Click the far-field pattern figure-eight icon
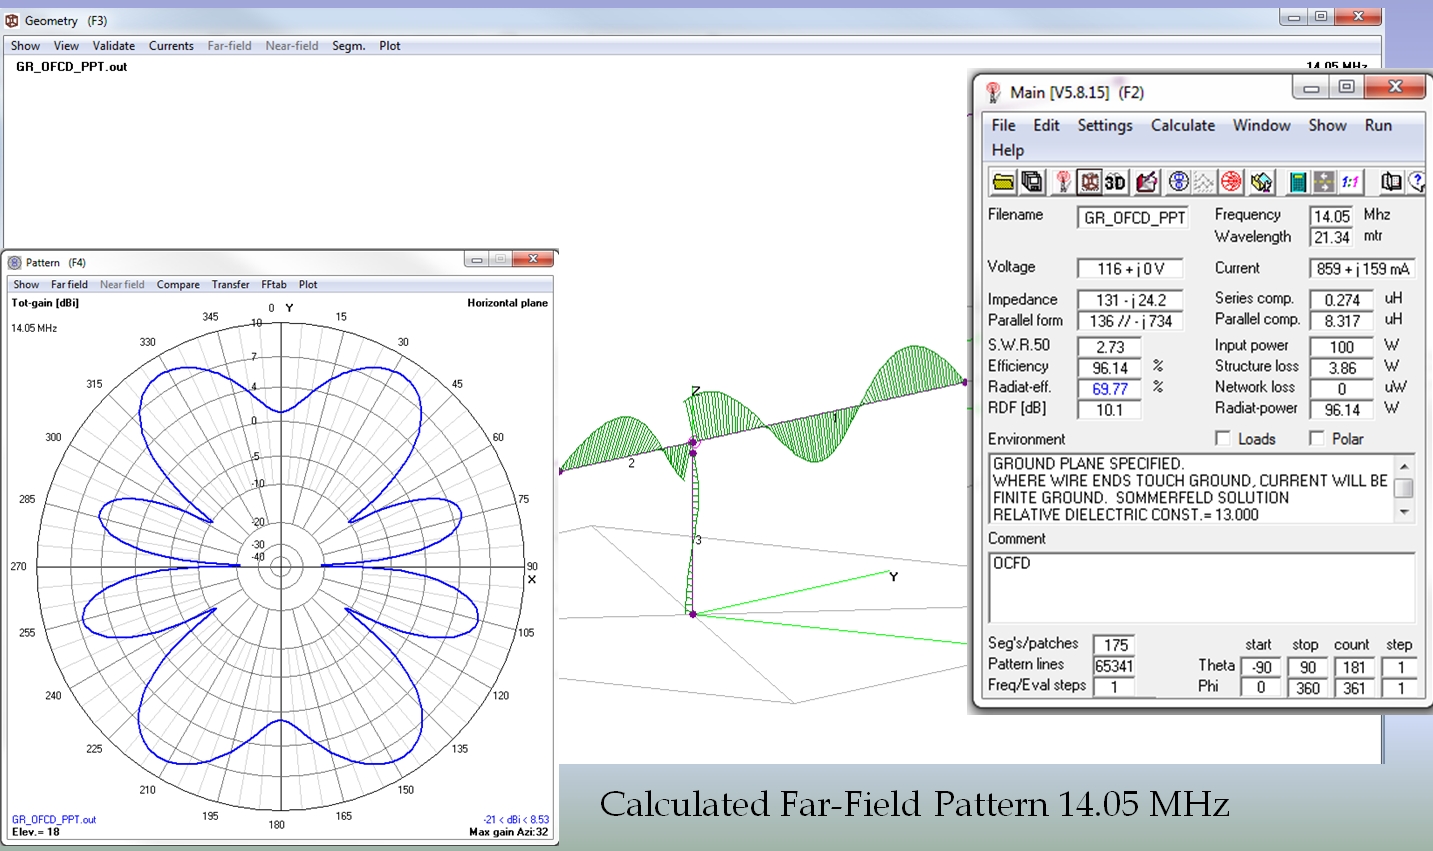The image size is (1433, 851). [x=1179, y=182]
